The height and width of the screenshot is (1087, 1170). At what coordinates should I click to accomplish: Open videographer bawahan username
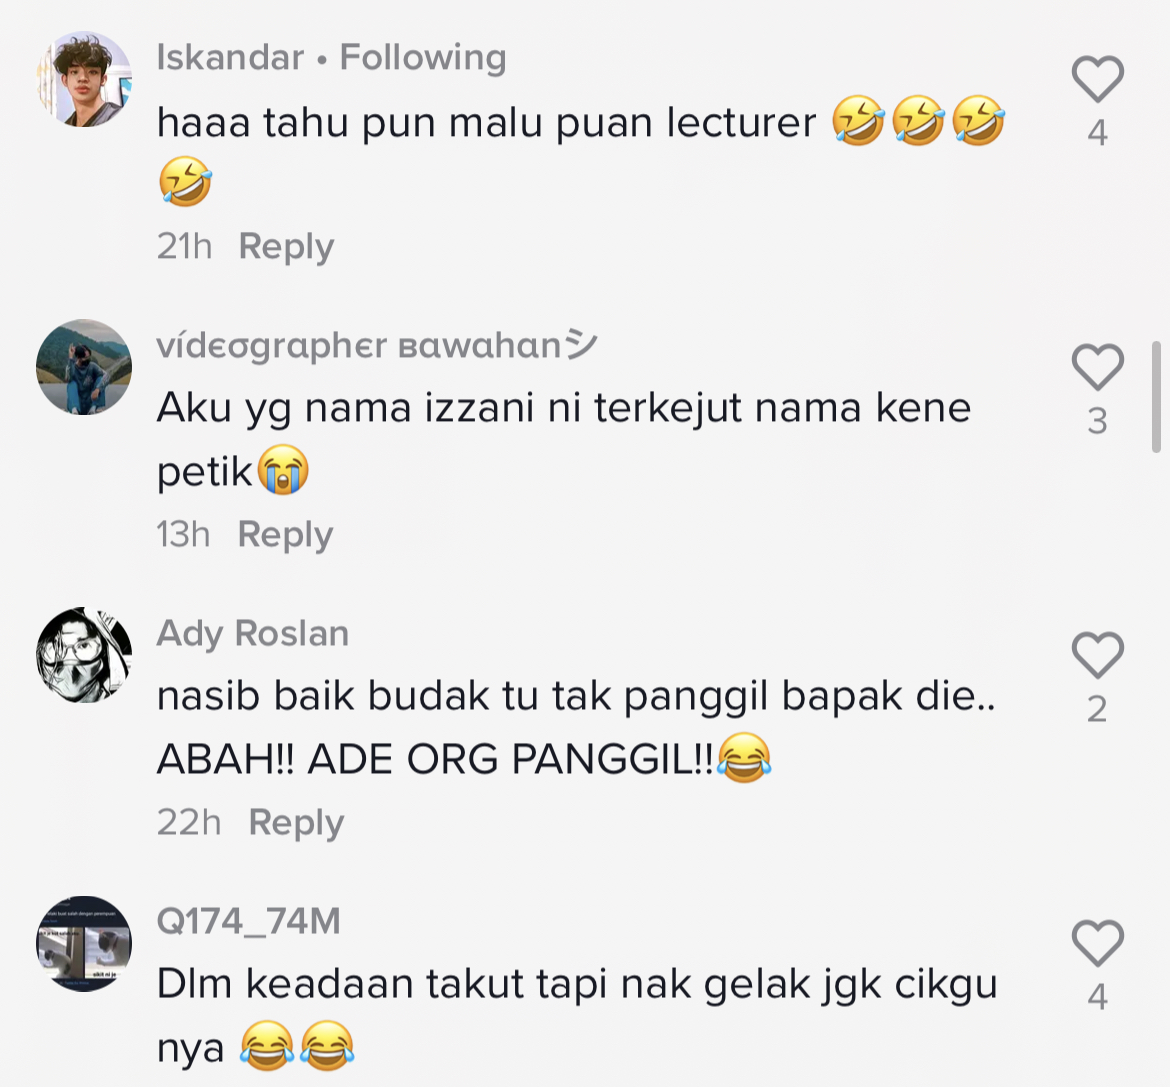pyautogui.click(x=377, y=345)
